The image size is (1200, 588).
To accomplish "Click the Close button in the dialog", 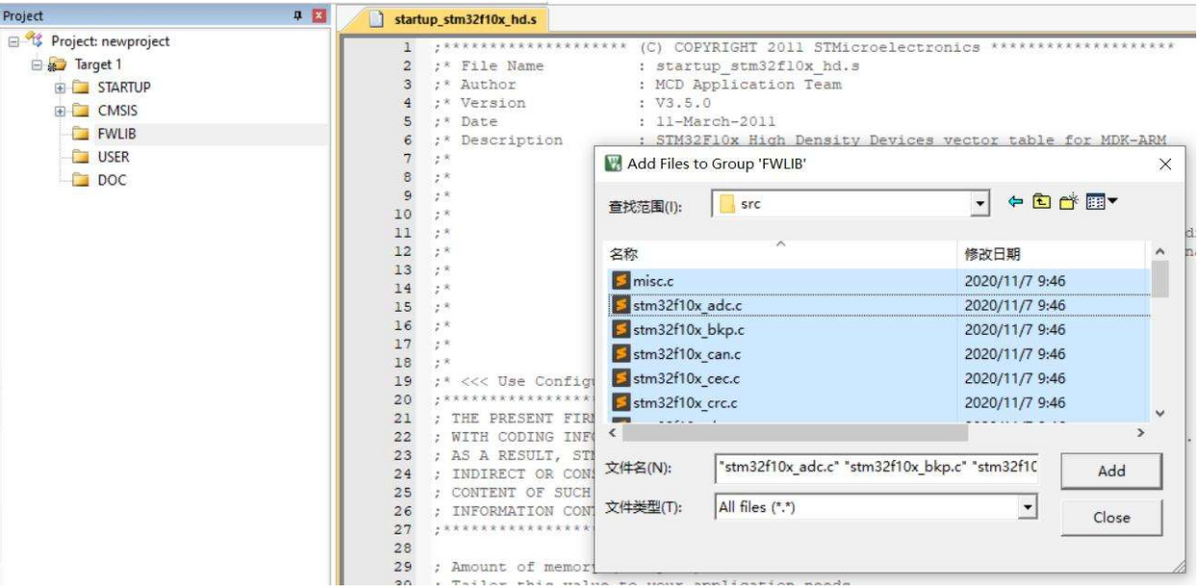I will [1111, 517].
